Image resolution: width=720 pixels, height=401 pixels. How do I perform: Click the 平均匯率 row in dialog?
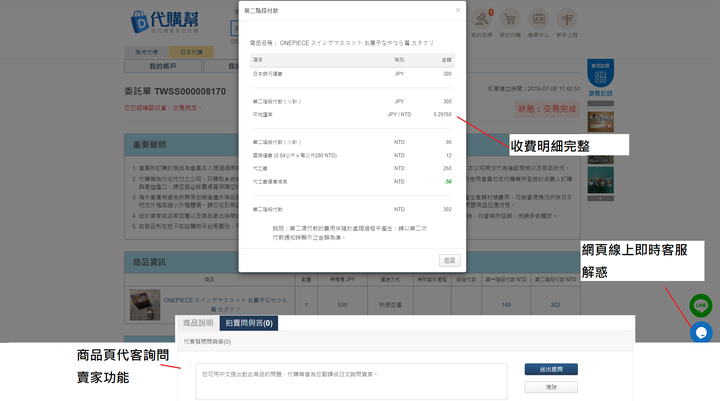click(x=352, y=114)
